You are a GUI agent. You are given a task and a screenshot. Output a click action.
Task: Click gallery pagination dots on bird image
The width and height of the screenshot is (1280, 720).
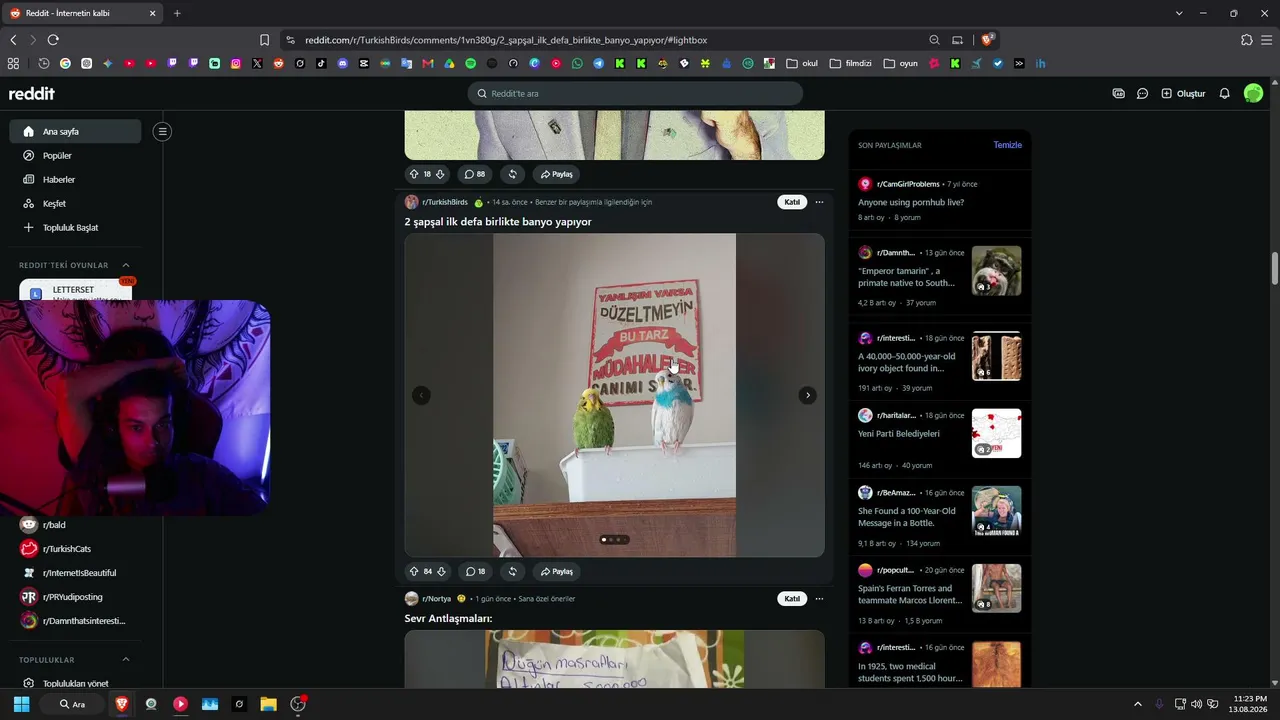click(614, 540)
